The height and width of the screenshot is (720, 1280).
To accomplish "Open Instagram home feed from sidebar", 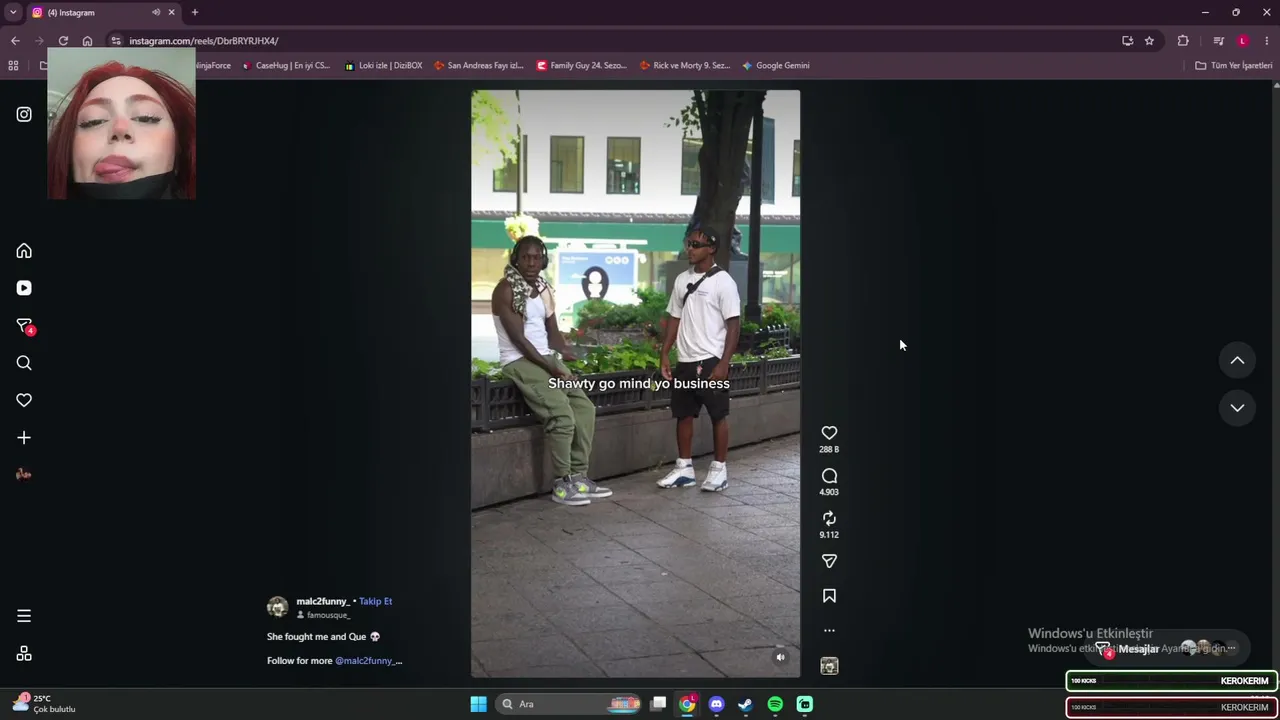I will pos(24,251).
